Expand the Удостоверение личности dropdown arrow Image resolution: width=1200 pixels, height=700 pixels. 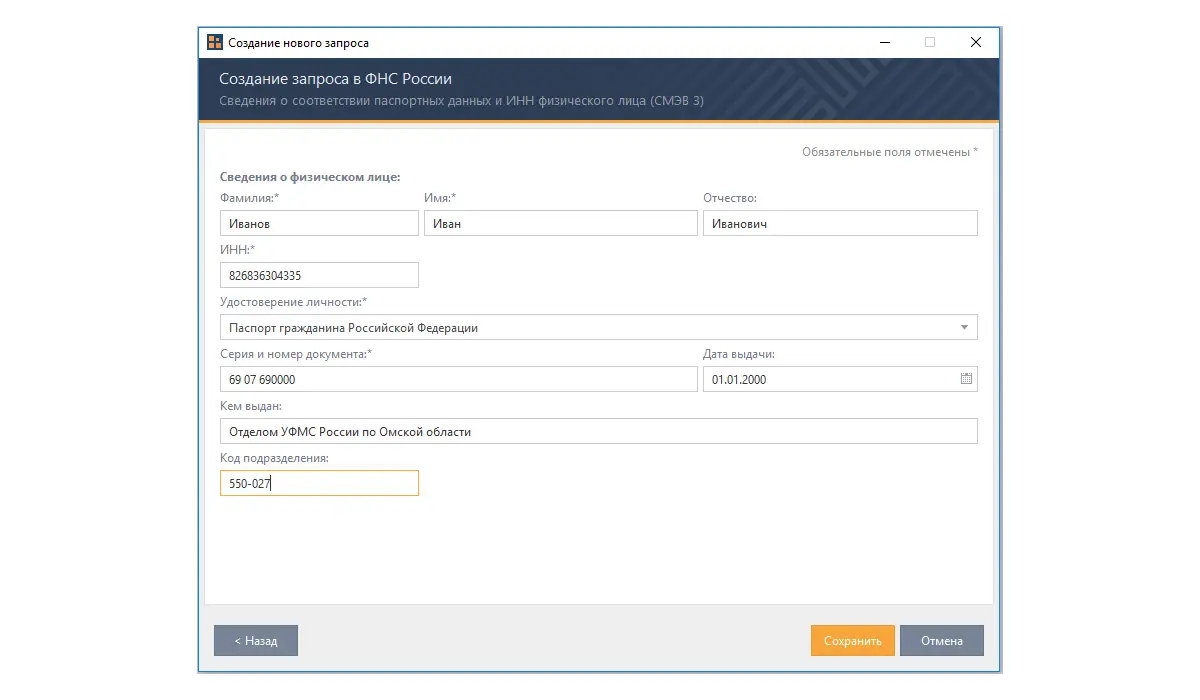coord(964,327)
